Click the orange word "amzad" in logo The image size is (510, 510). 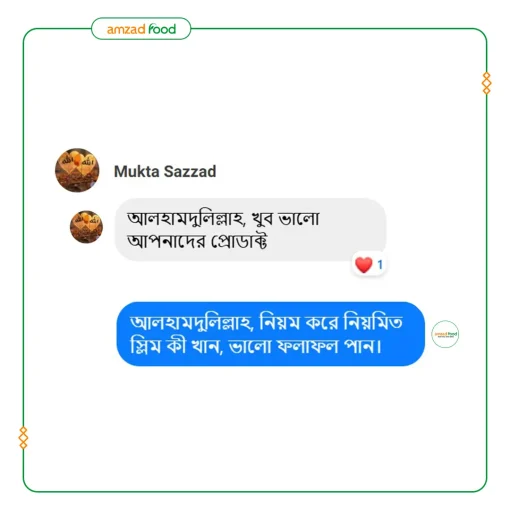(126, 30)
